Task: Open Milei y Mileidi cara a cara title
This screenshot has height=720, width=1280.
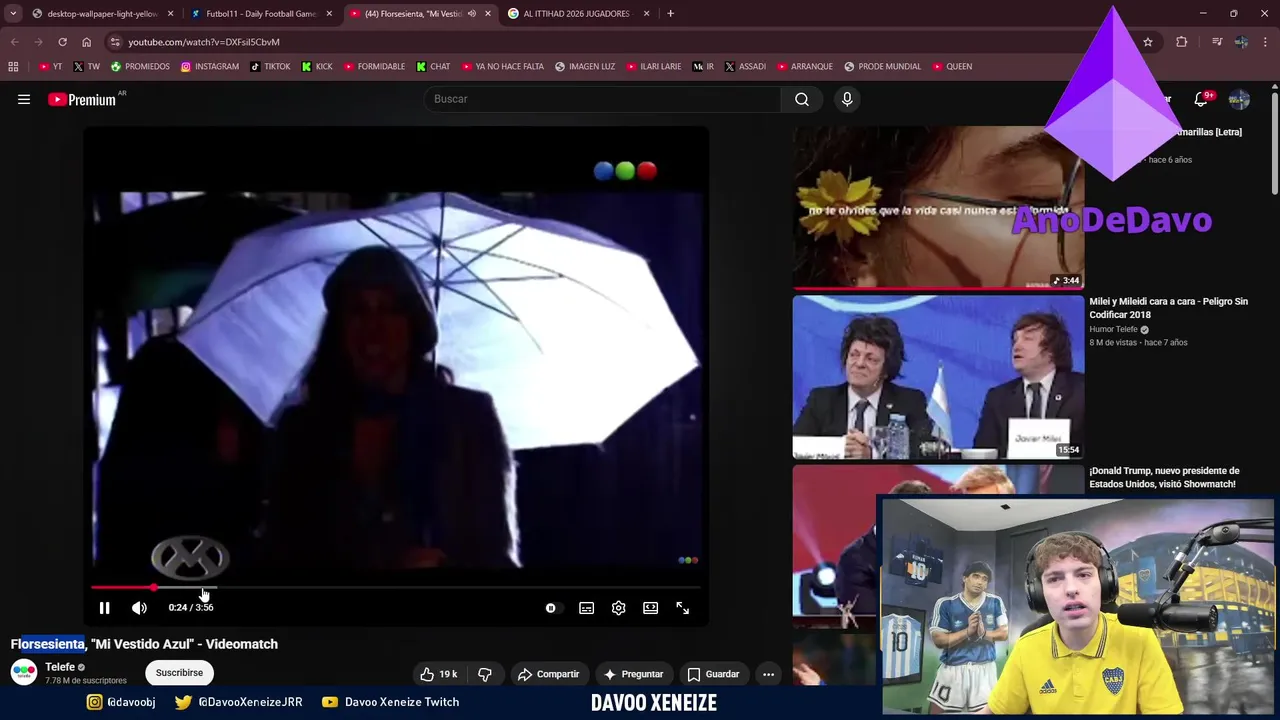Action: coord(1168,308)
